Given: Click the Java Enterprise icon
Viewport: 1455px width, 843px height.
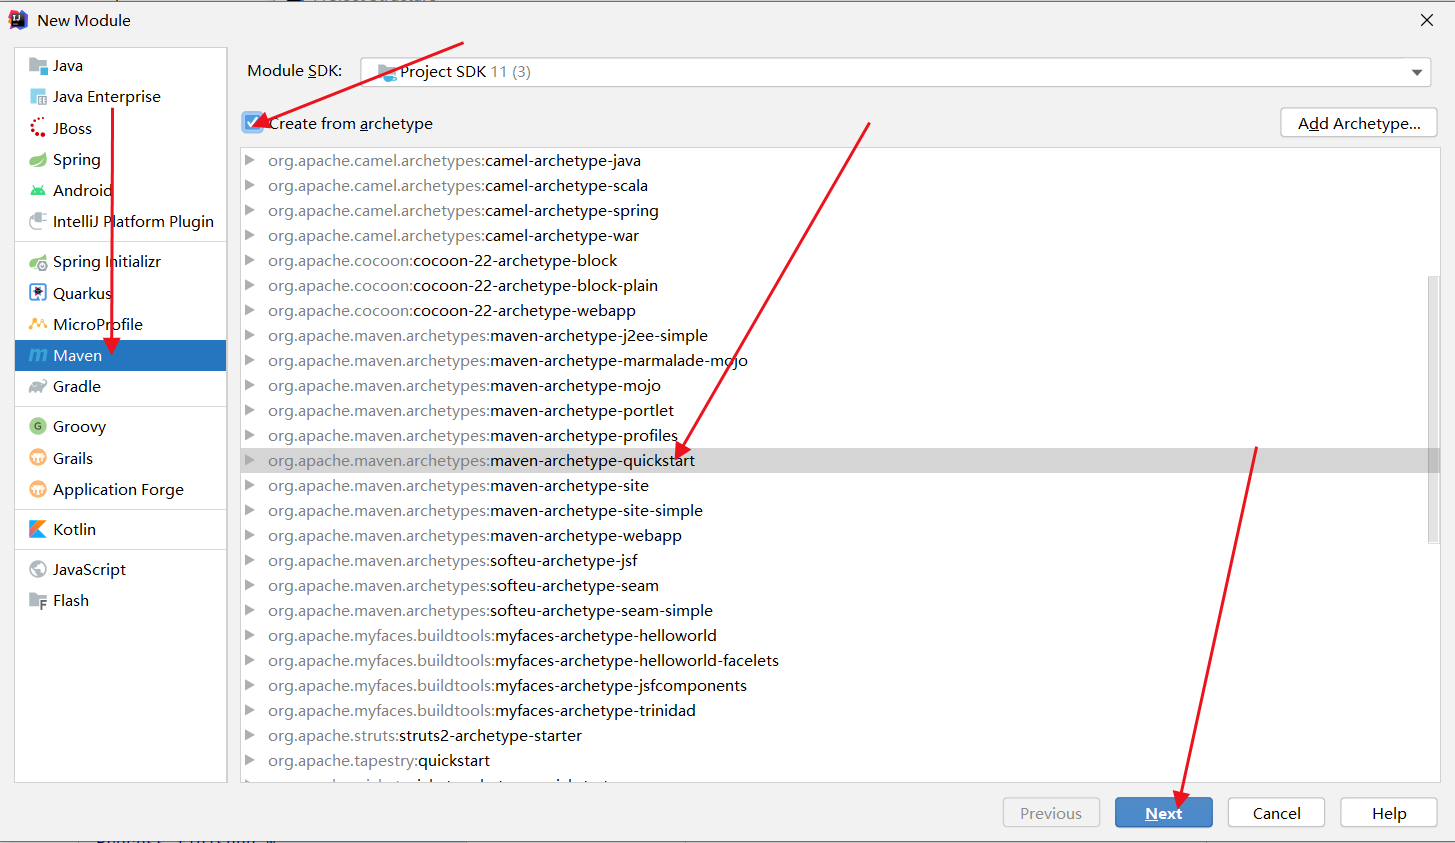Looking at the screenshot, I should [38, 97].
